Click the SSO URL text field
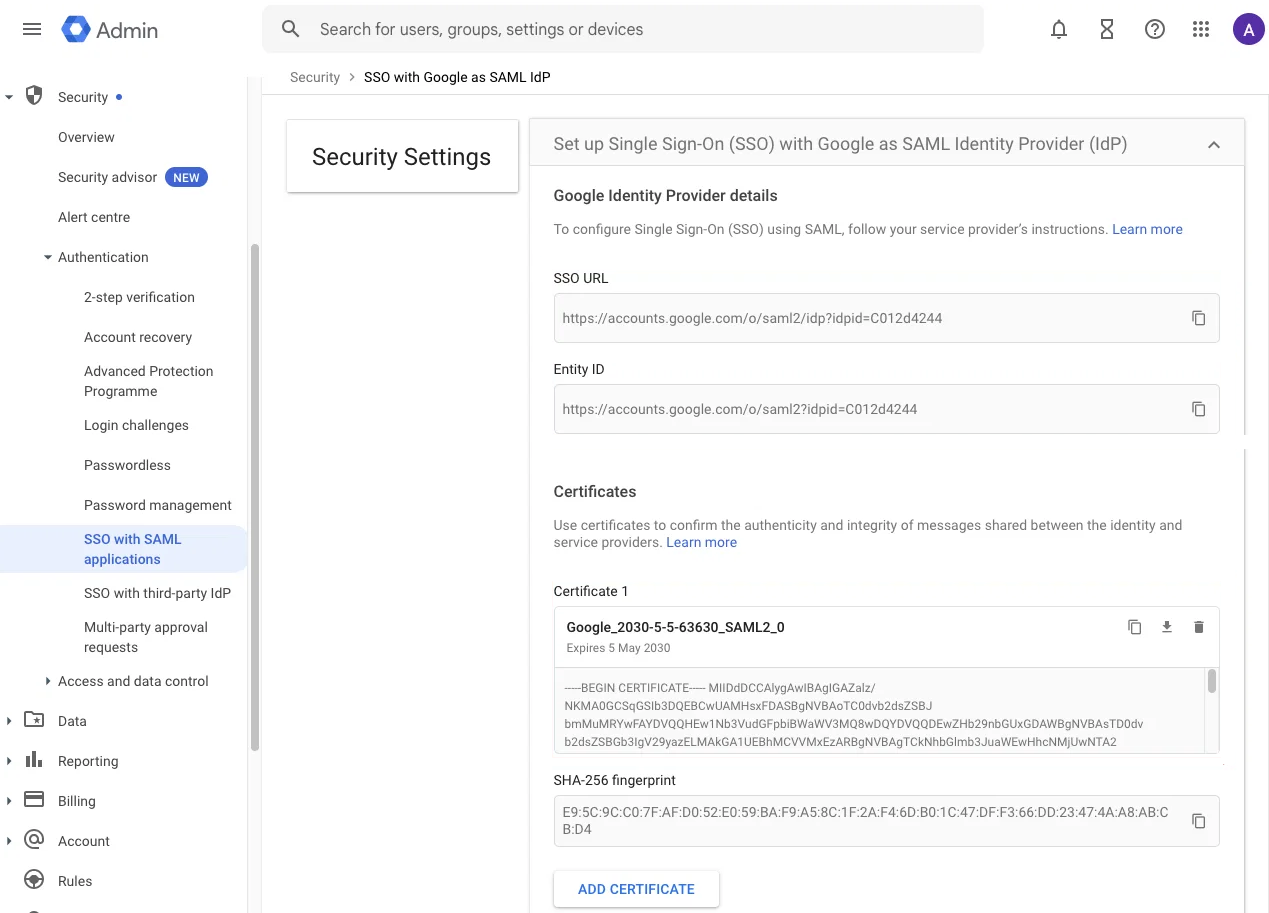 click(x=886, y=318)
